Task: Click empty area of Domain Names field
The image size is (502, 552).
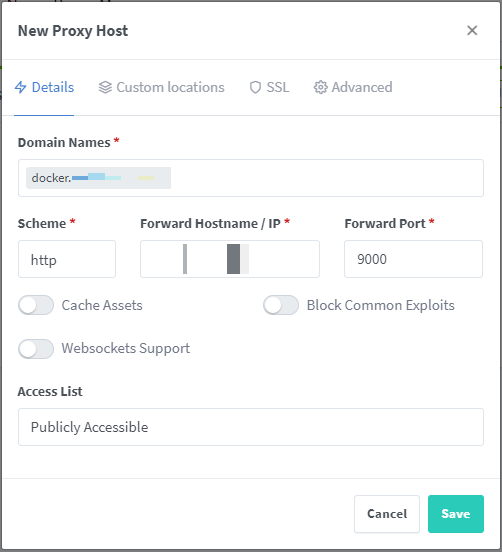Action: pyautogui.click(x=327, y=178)
